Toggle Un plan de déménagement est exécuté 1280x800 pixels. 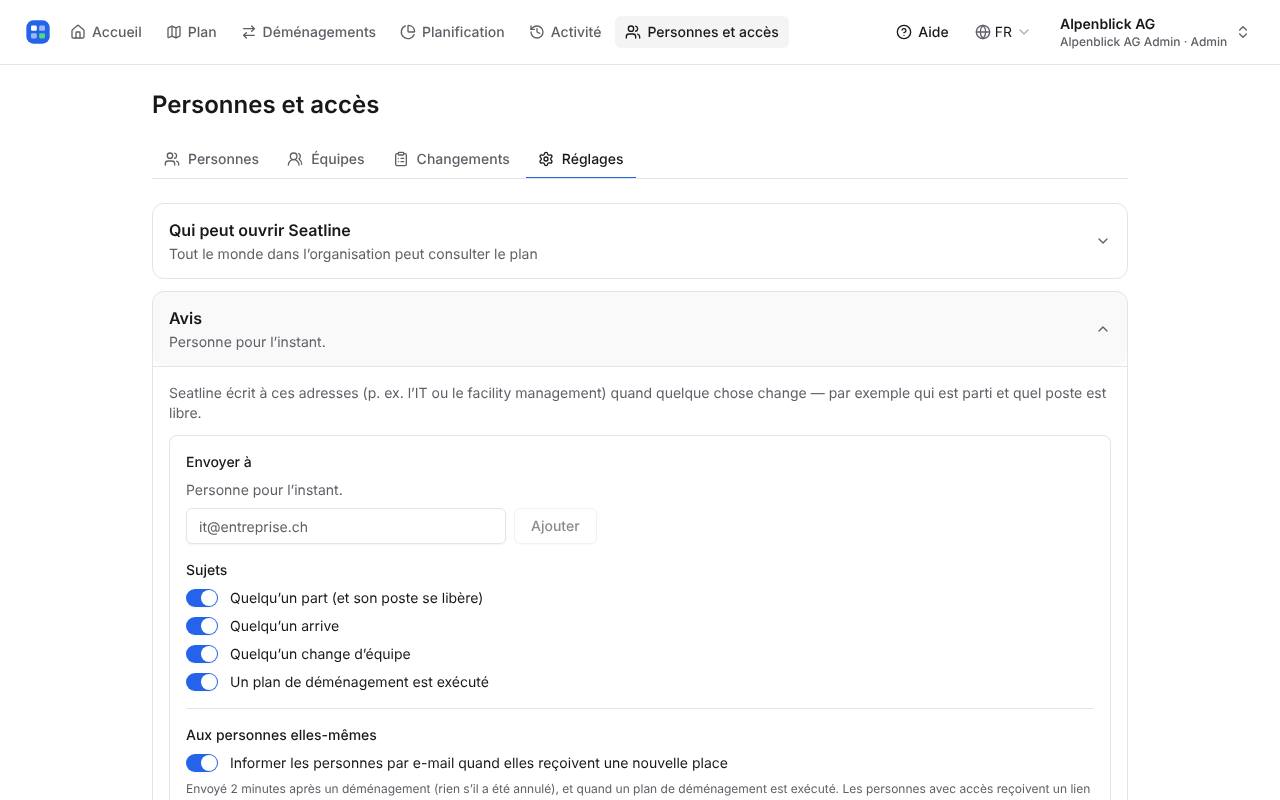coord(202,682)
